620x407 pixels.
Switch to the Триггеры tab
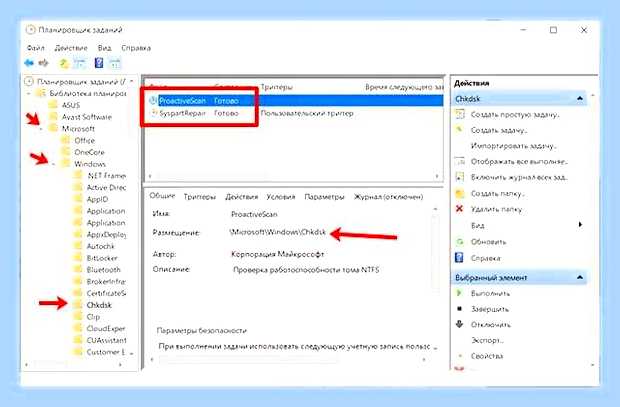click(200, 197)
